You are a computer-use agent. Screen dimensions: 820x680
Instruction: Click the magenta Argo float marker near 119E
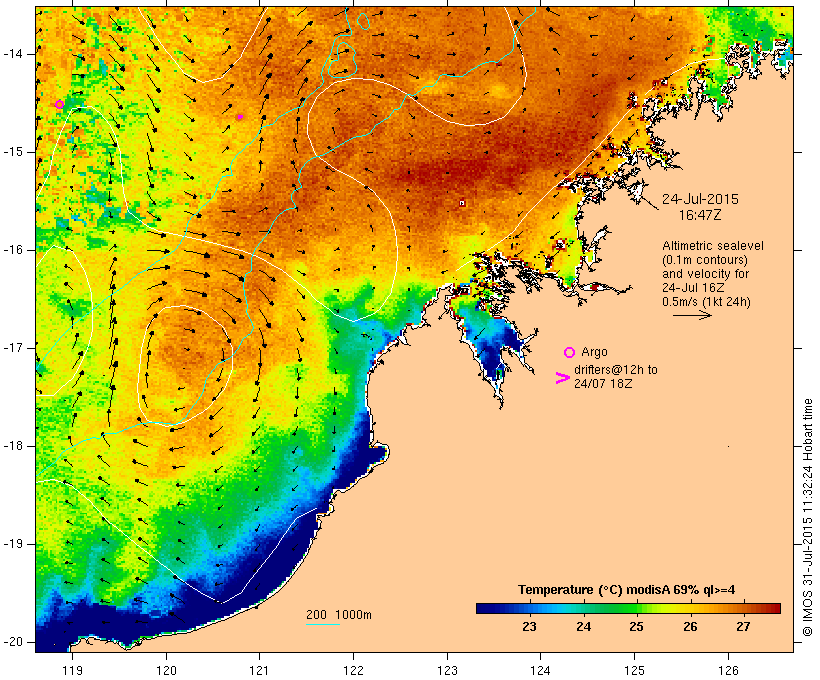[60, 105]
